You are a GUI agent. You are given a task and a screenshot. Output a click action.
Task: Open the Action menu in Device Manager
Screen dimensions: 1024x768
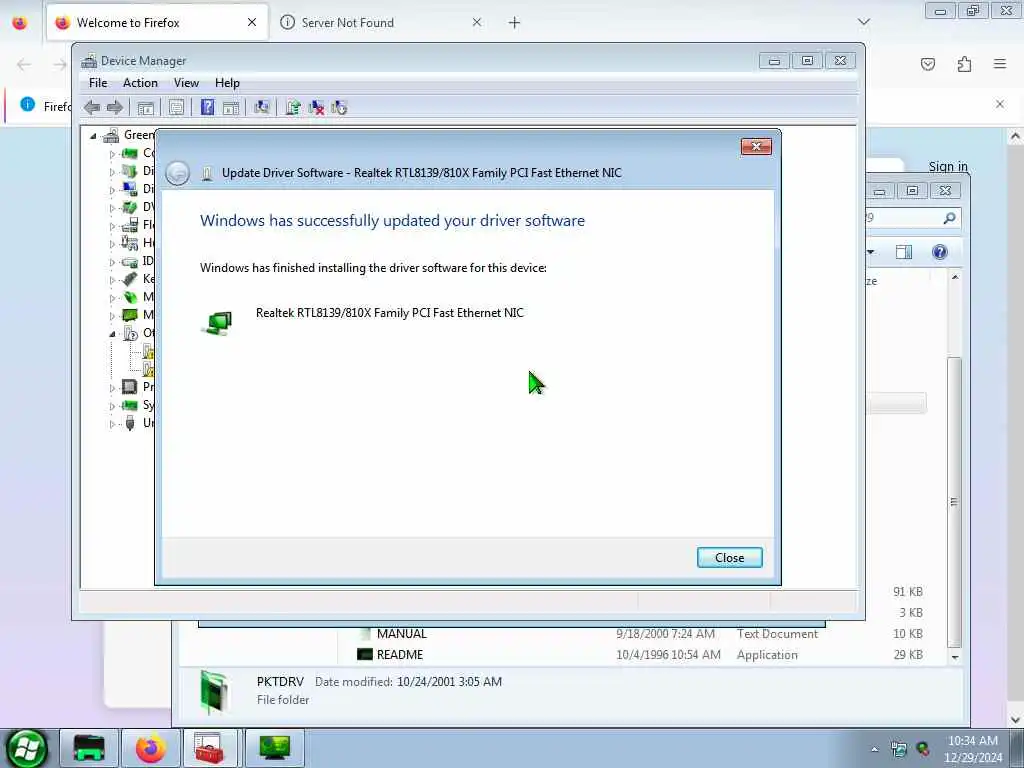(x=140, y=83)
